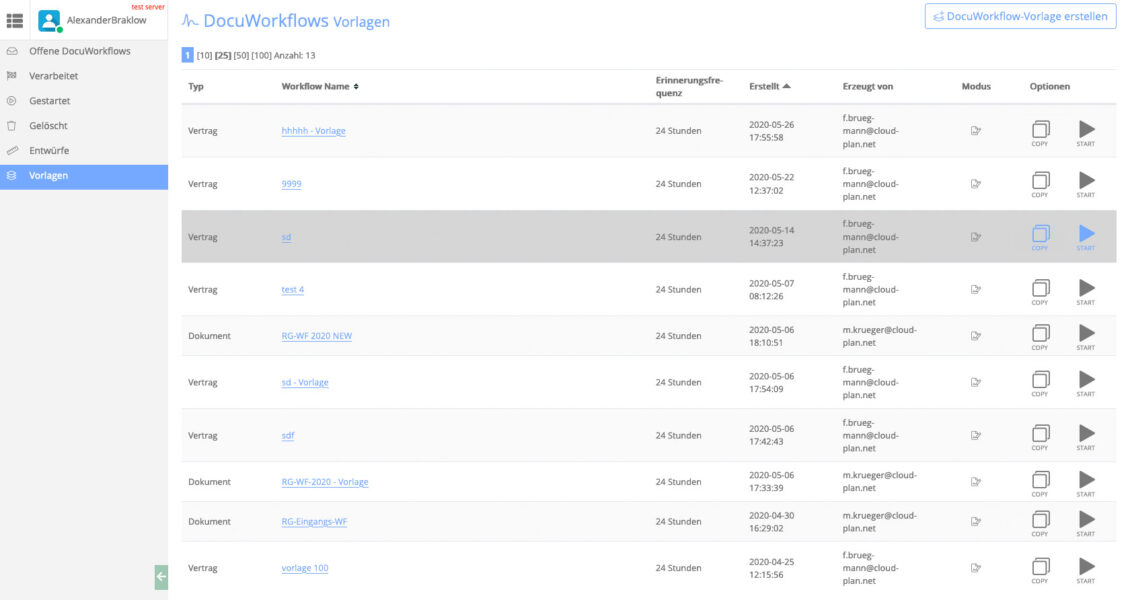Start the '9999' workflow template
The image size is (1130, 600).
point(1086,181)
